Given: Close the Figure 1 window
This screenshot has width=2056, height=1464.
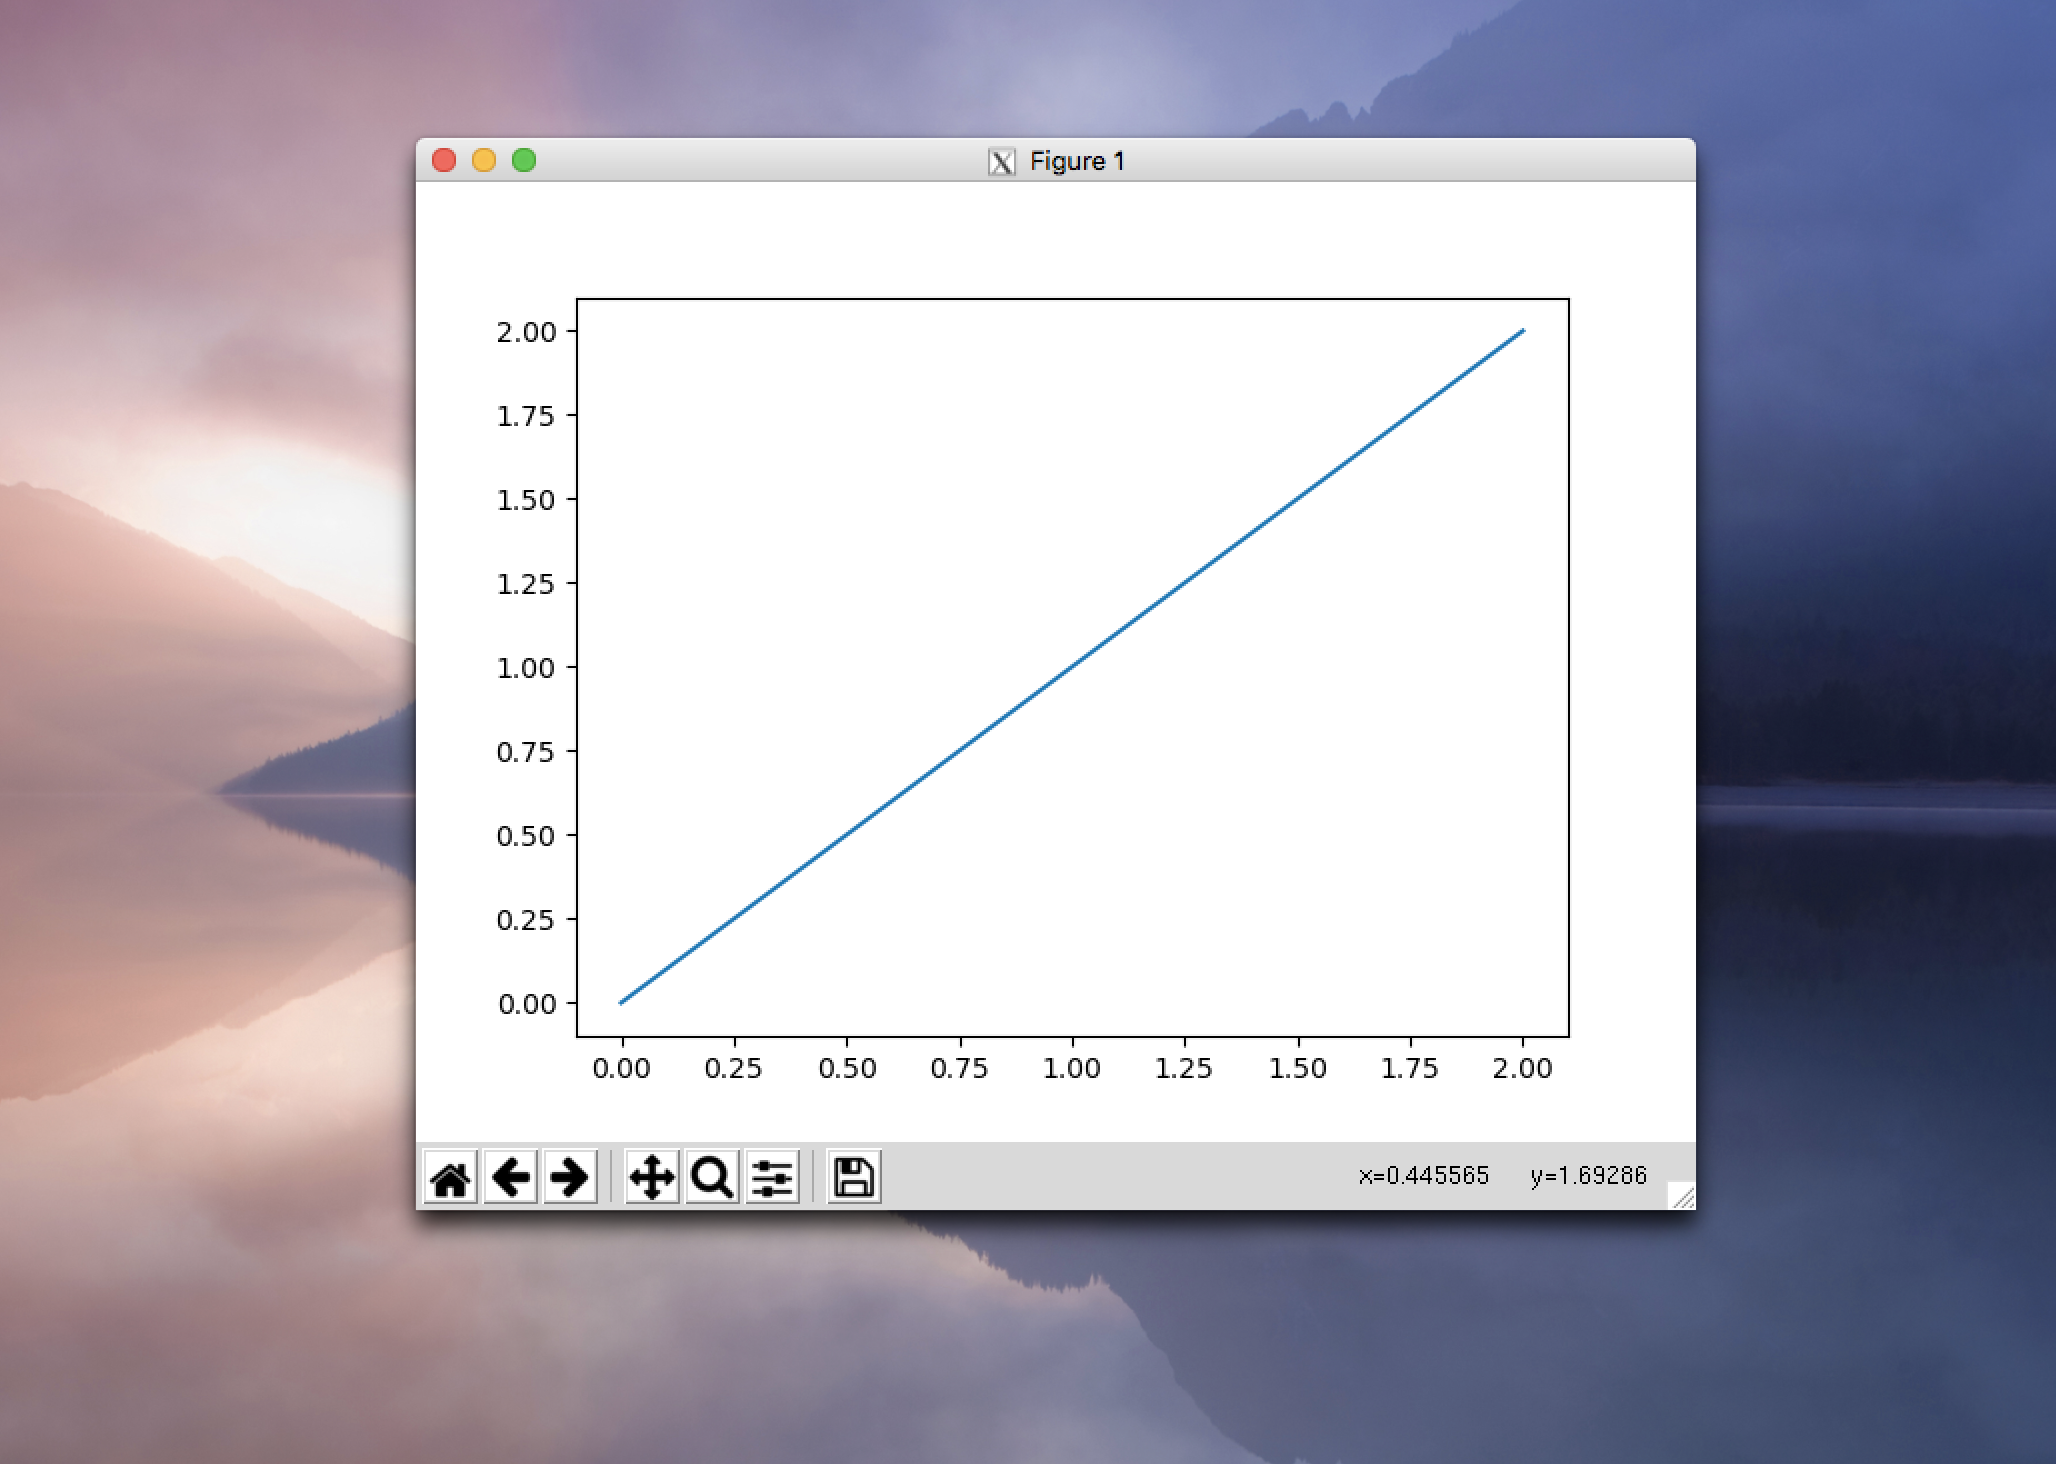Looking at the screenshot, I should click(444, 160).
